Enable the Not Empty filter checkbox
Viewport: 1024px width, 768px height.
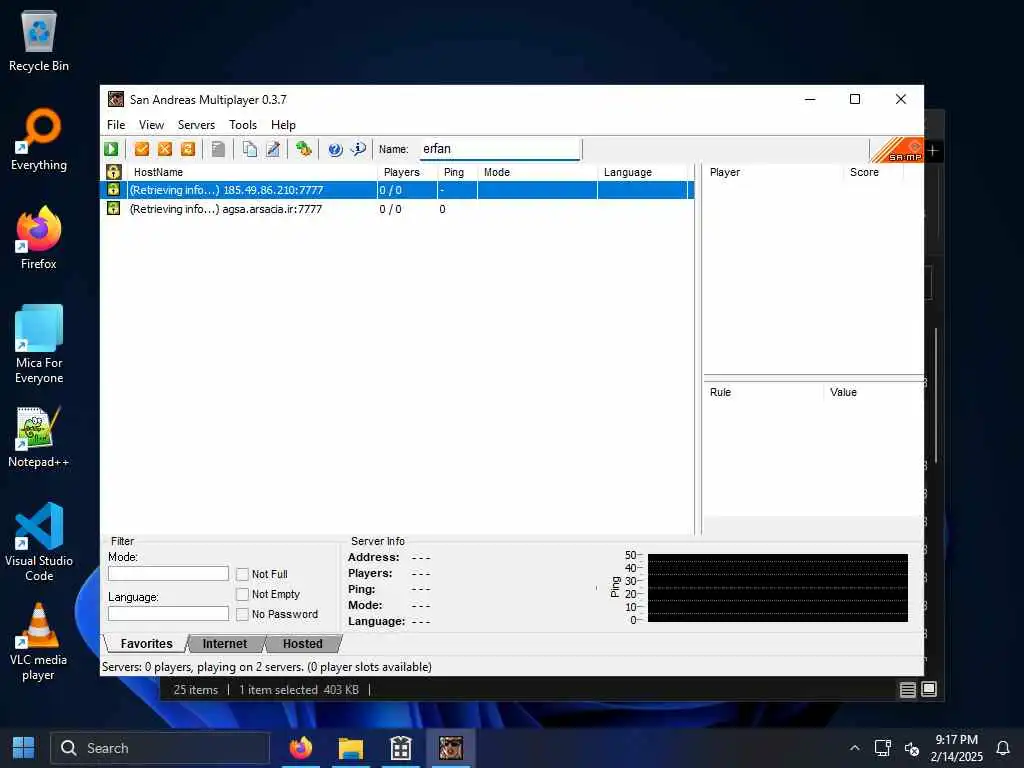click(x=242, y=594)
